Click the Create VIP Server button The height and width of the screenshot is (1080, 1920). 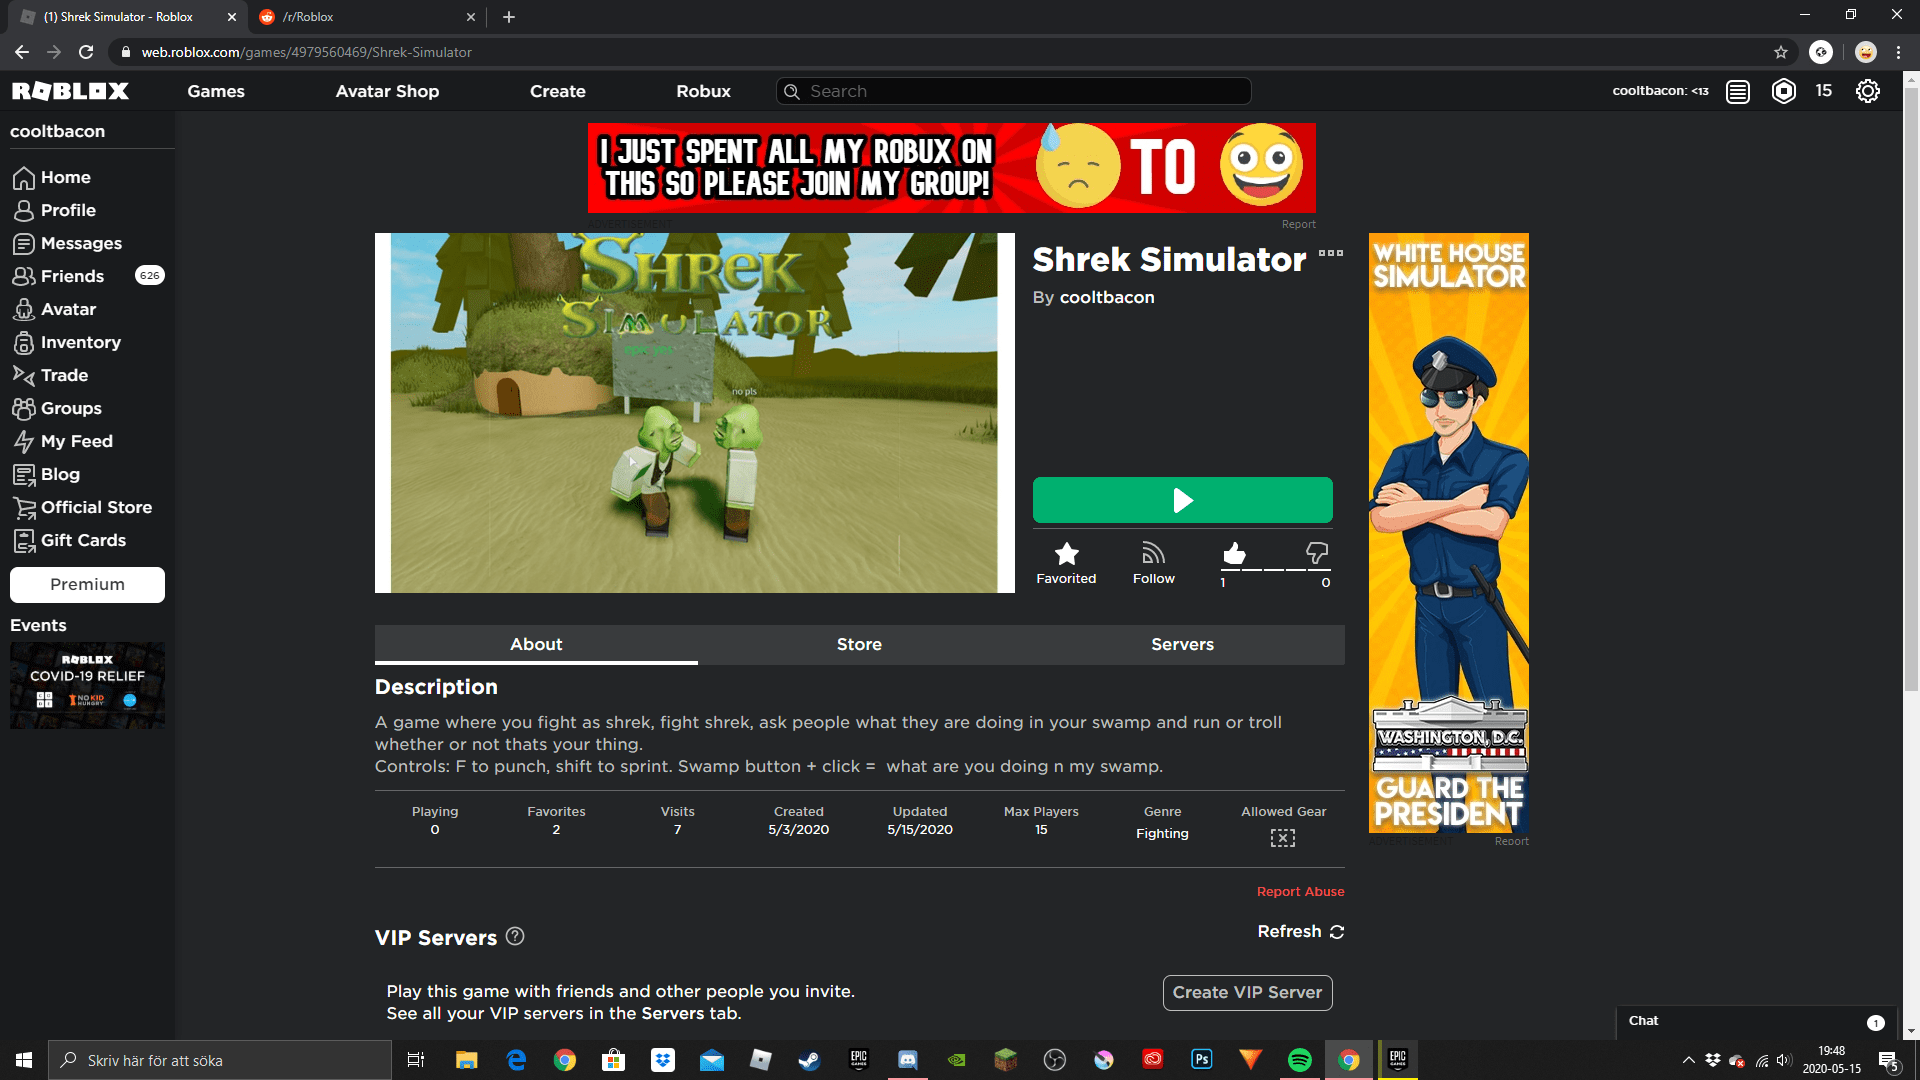[x=1247, y=992]
